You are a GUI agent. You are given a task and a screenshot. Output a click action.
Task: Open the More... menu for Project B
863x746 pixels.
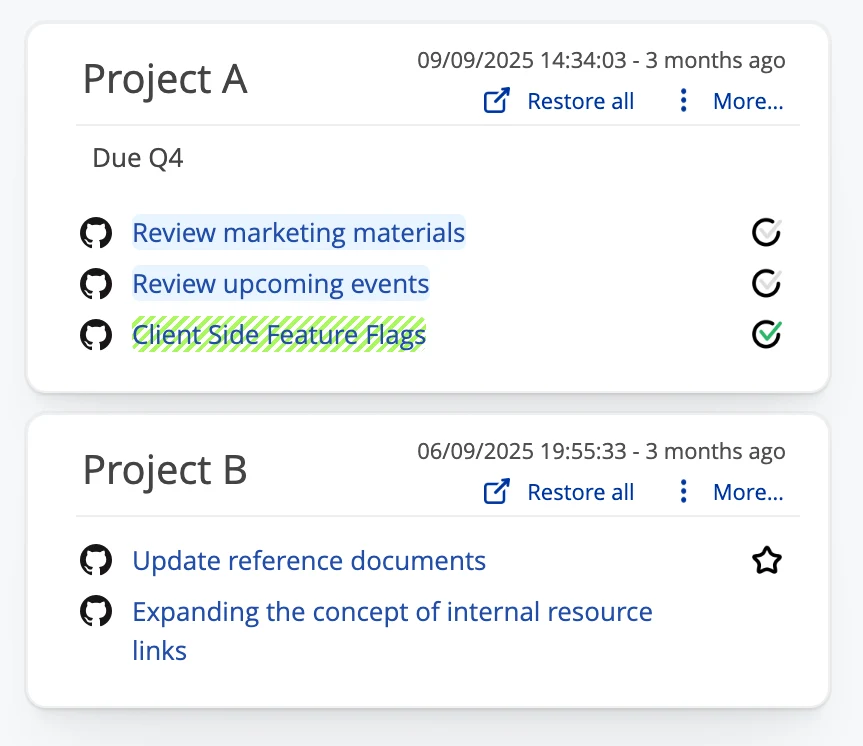point(747,492)
